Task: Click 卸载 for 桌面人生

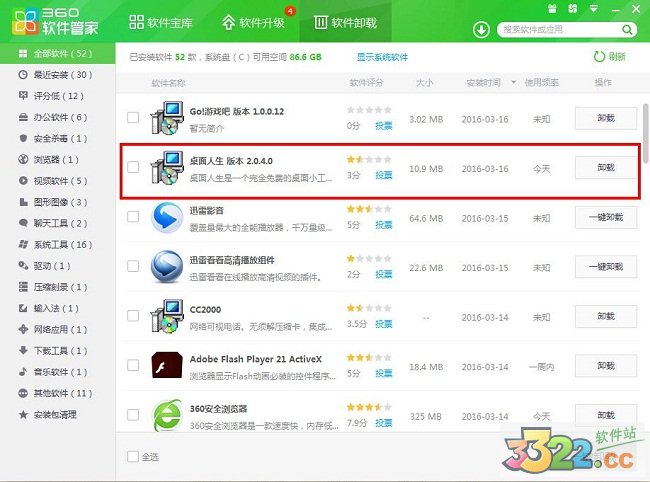Action: click(606, 167)
